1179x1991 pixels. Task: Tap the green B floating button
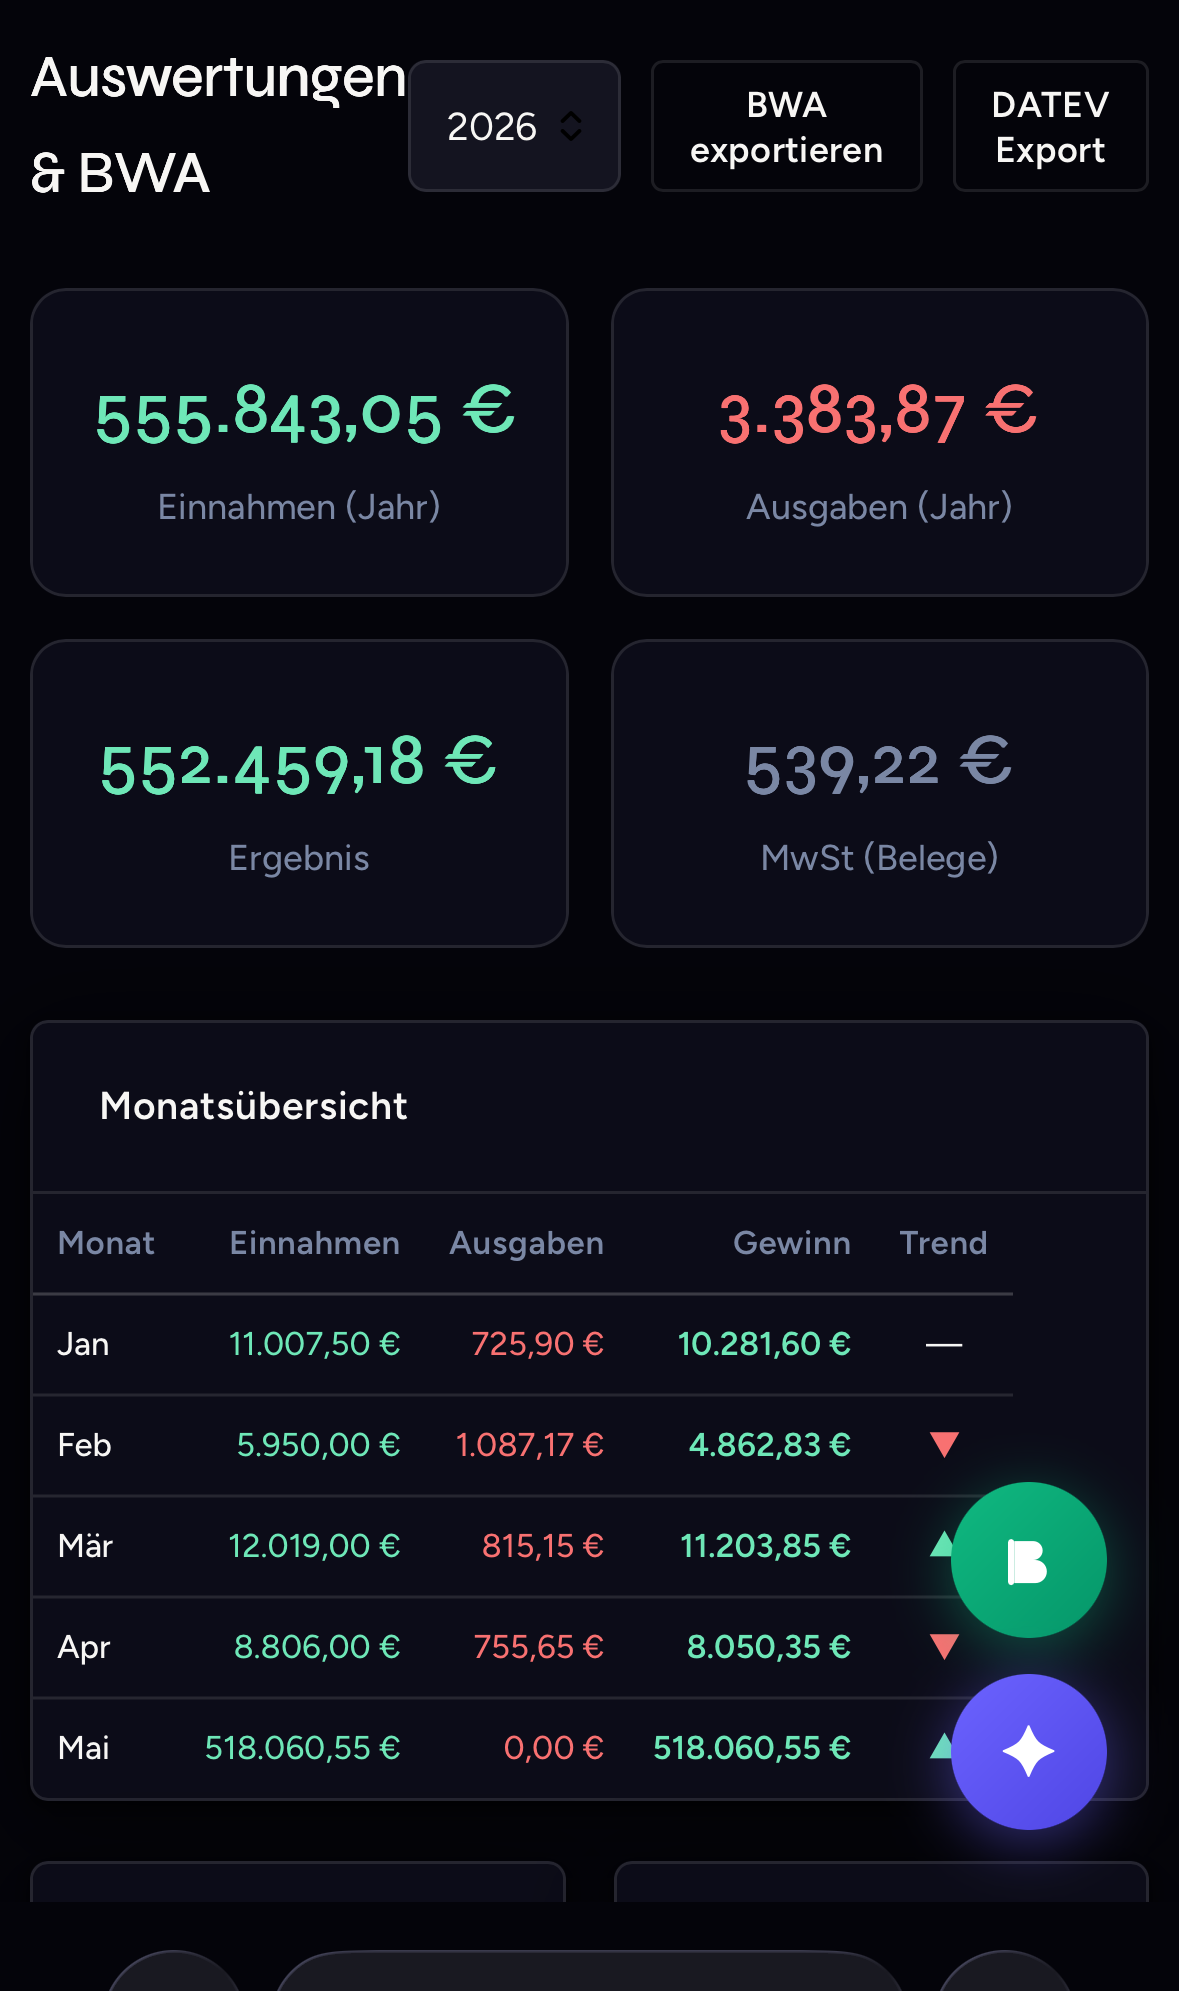click(x=1028, y=1560)
